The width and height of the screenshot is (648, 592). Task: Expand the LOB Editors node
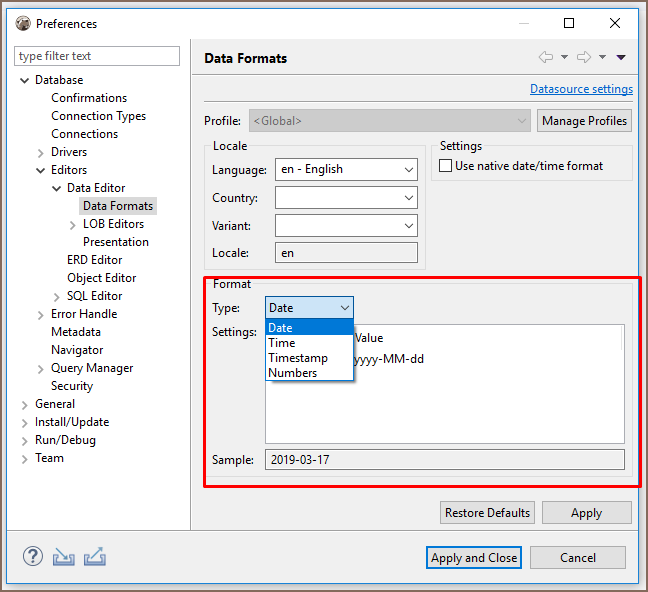click(73, 225)
